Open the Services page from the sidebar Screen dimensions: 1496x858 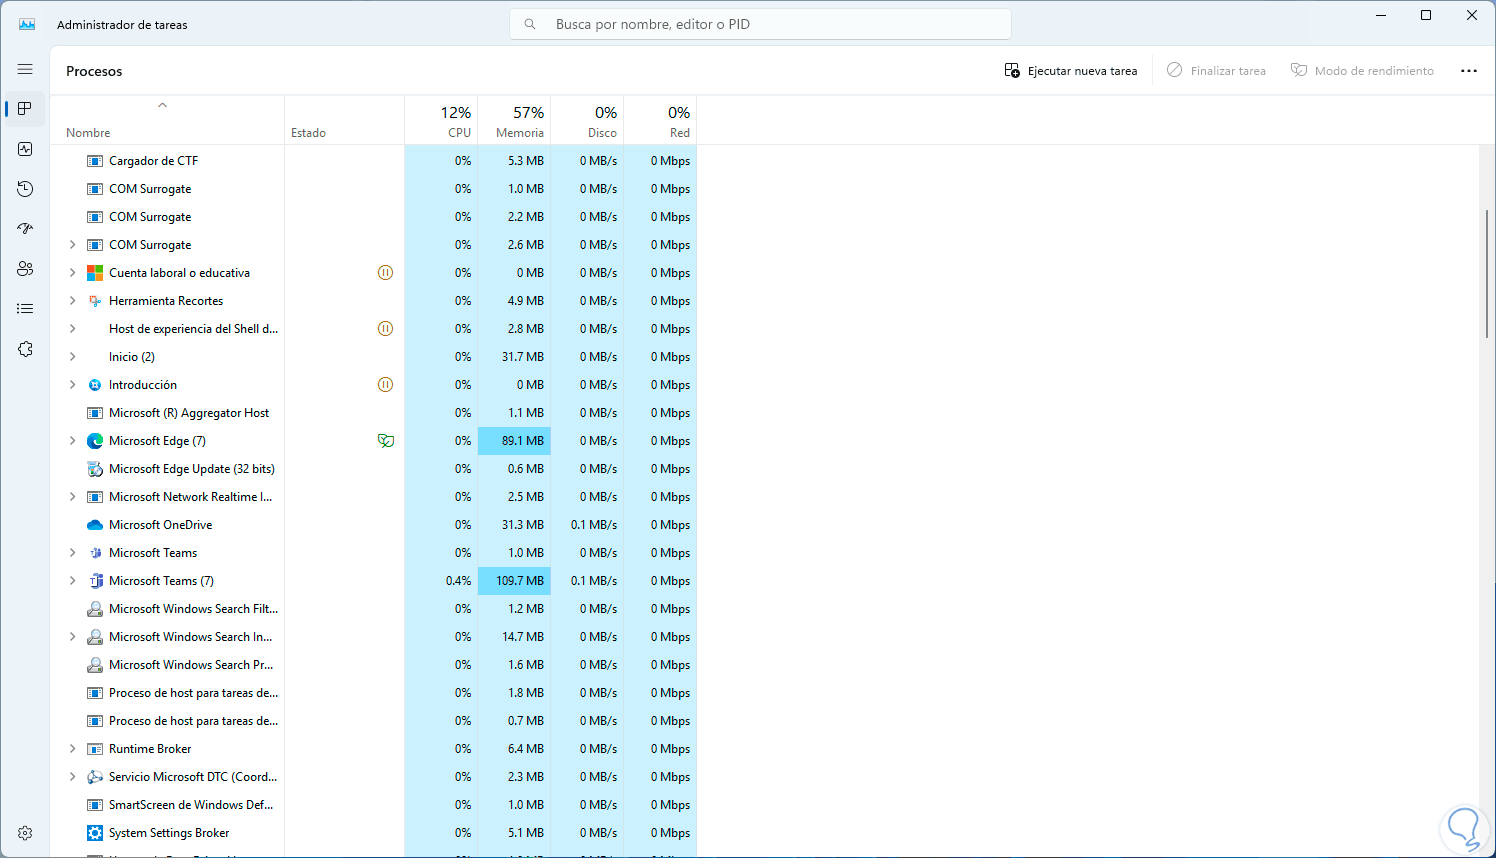pos(25,349)
